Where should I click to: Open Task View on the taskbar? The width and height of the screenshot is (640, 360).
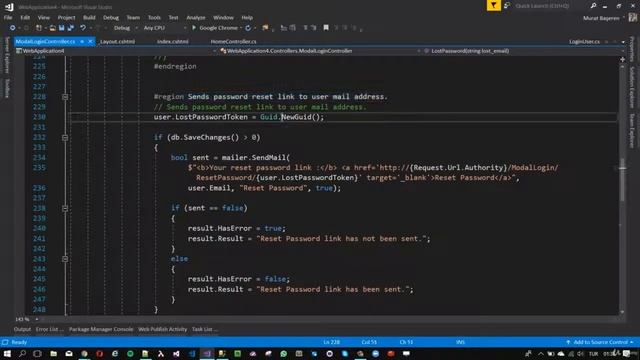pos(38,353)
